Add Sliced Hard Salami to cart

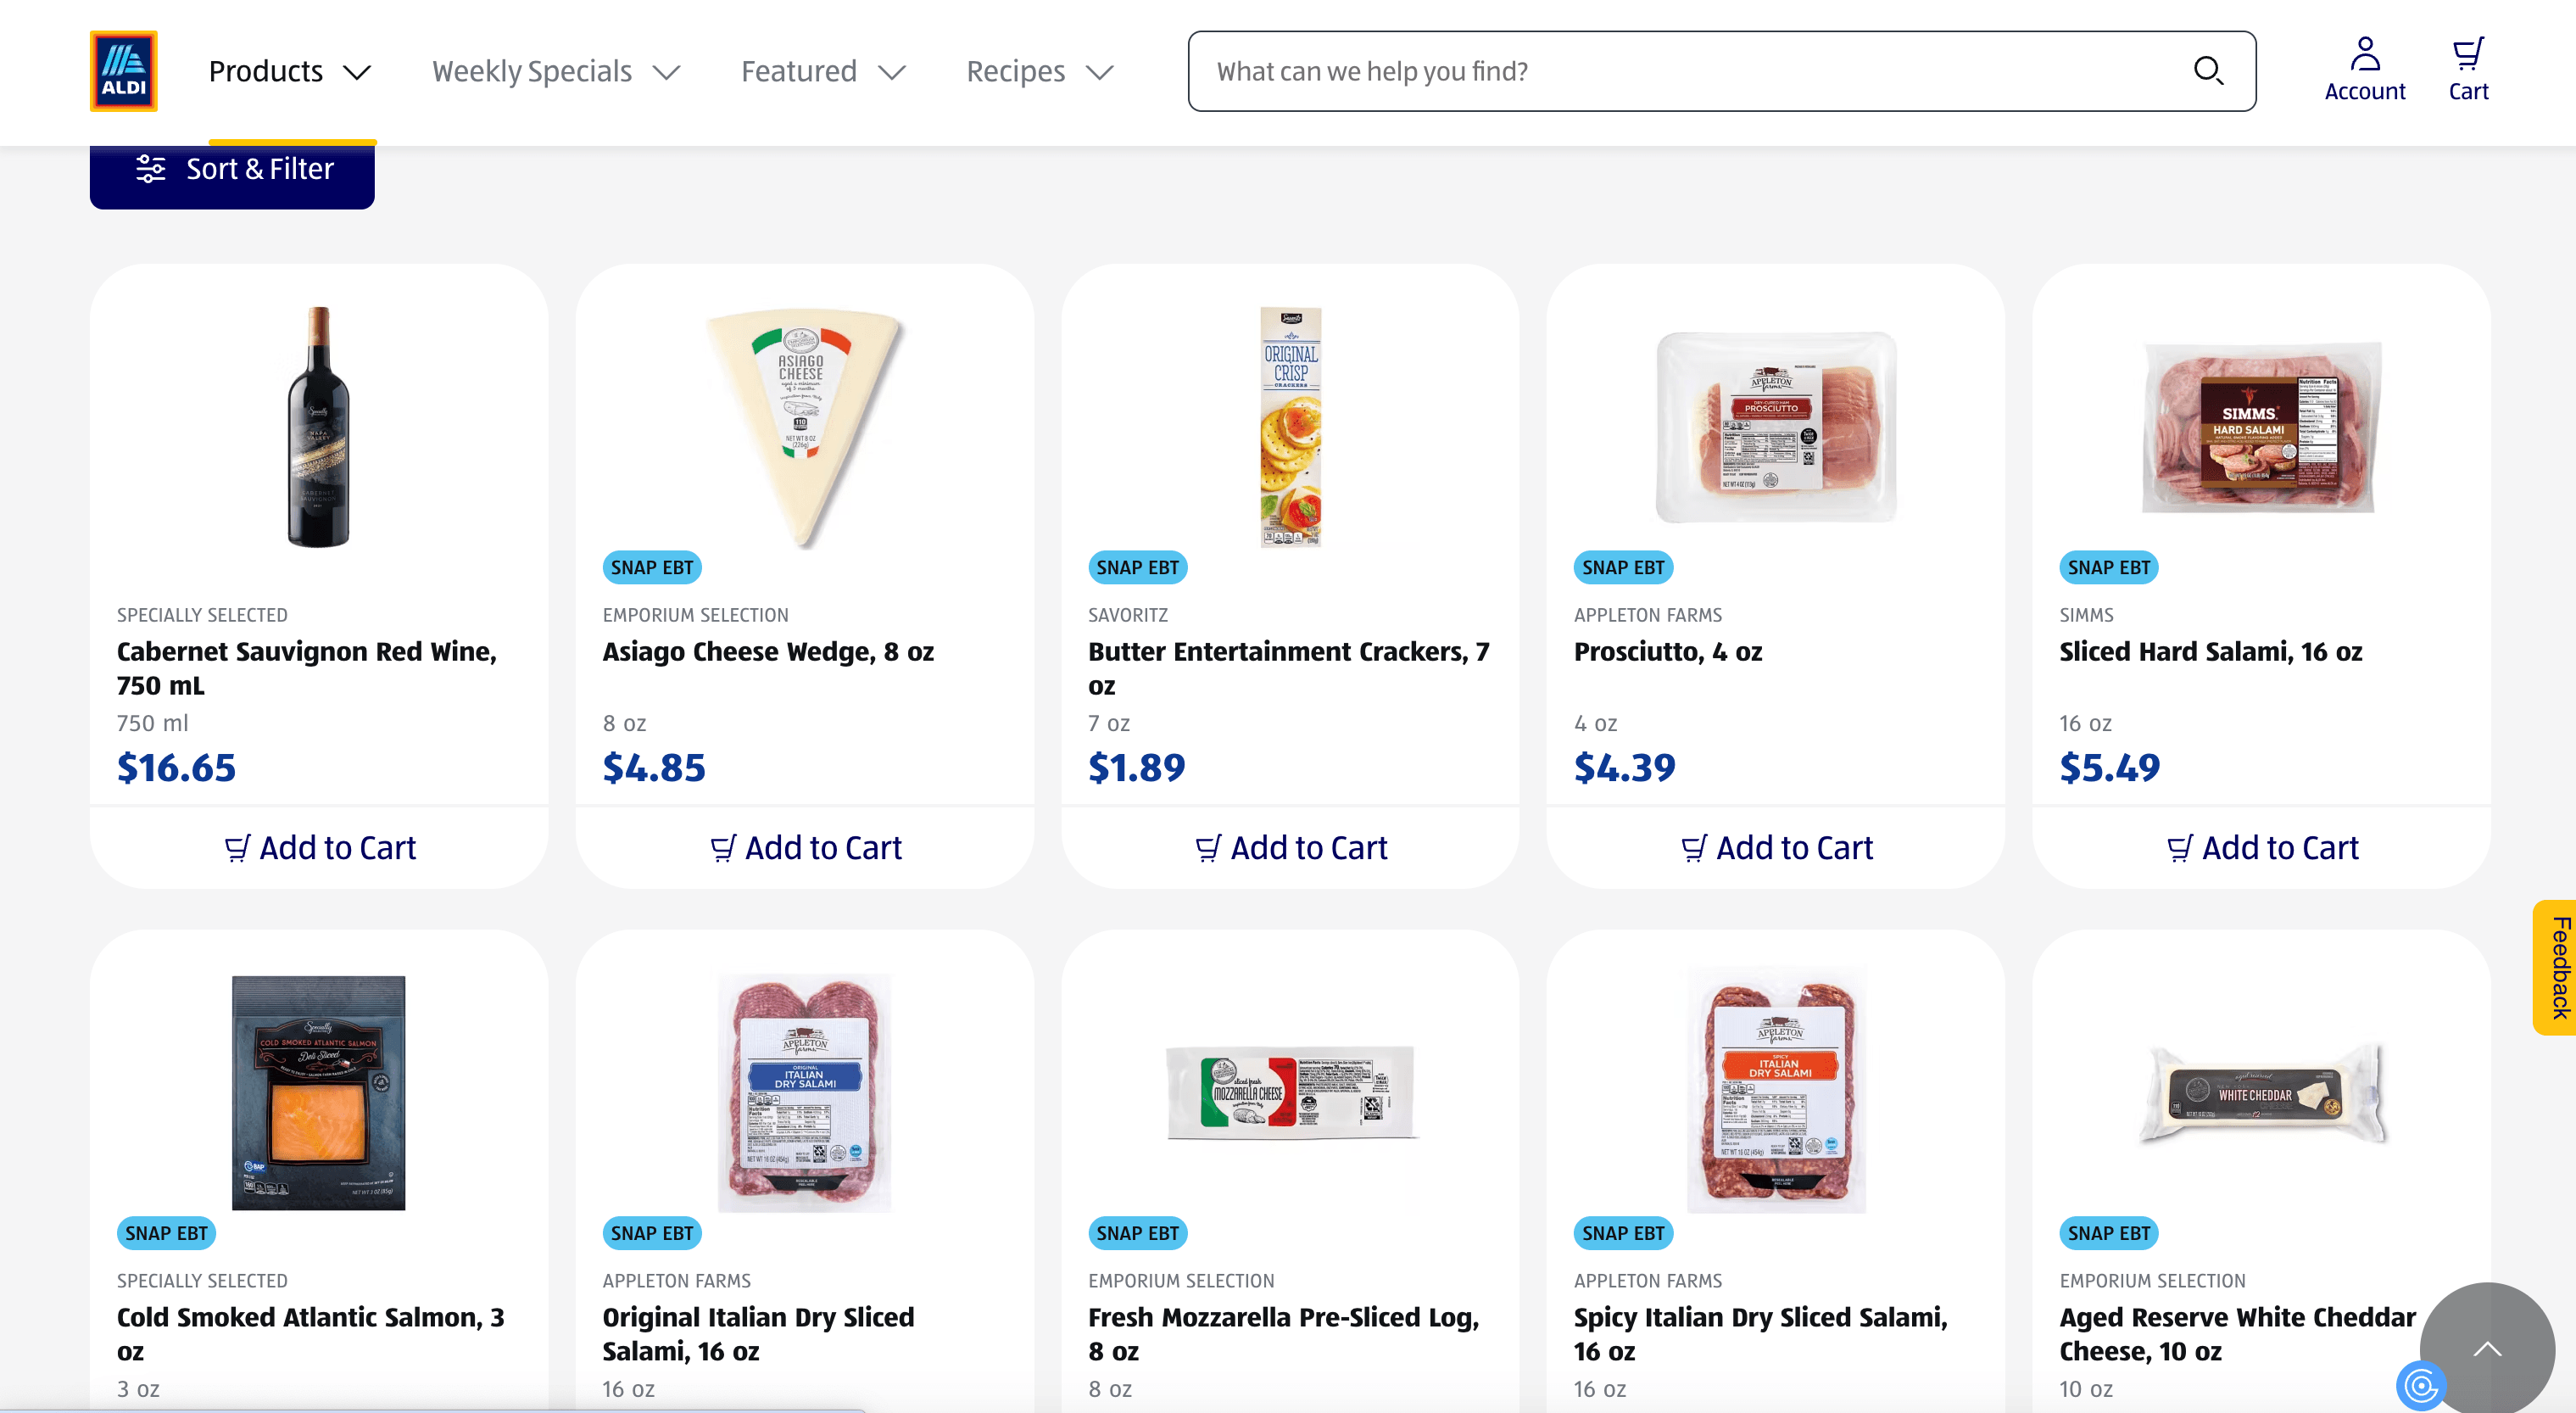point(2261,847)
